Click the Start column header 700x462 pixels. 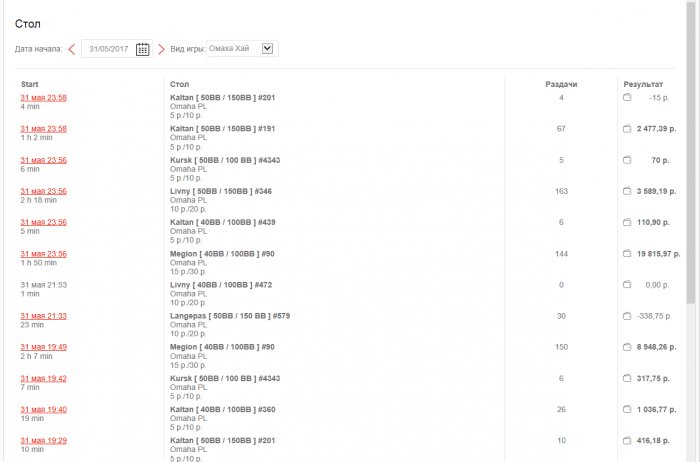tap(29, 84)
